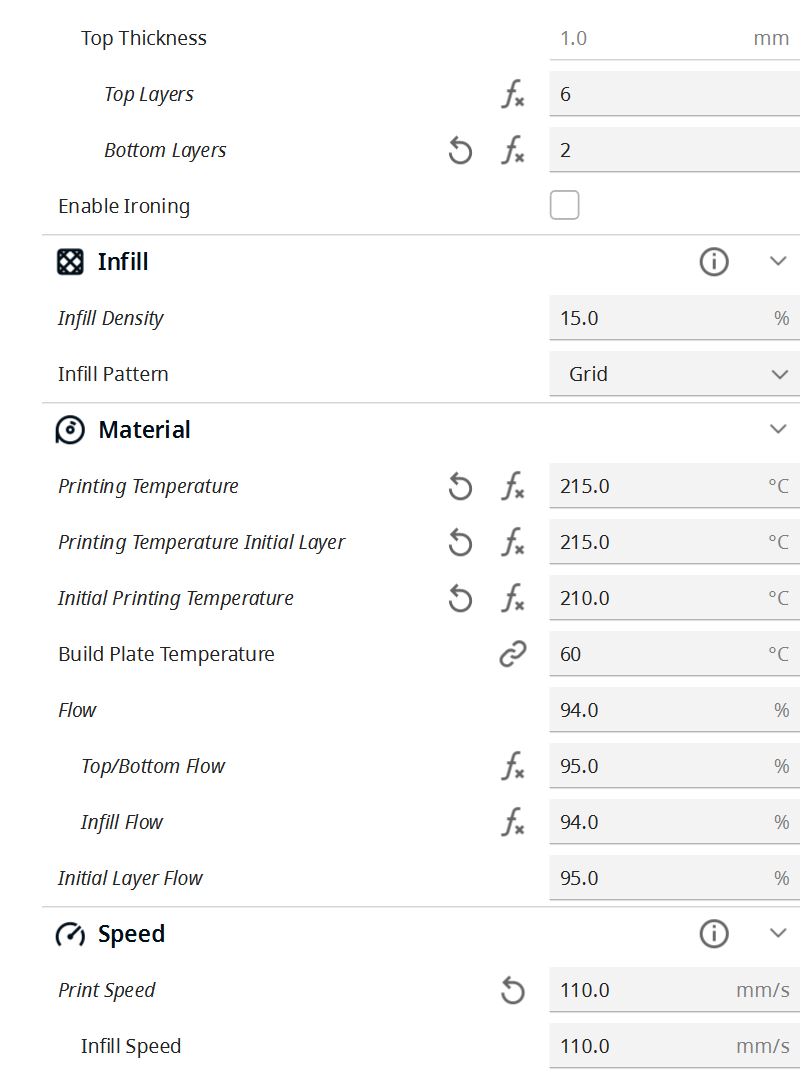
Task: Collapse the Infill settings section
Action: coord(778,262)
